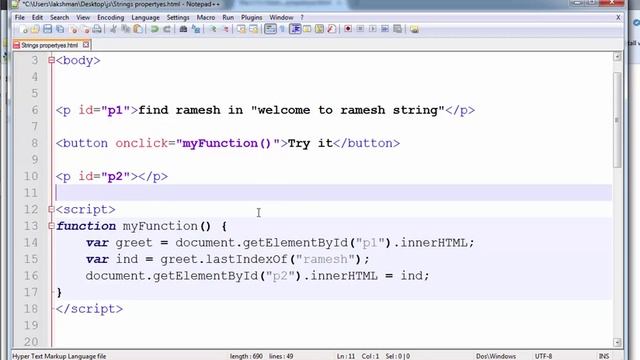Image resolution: width=640 pixels, height=360 pixels.
Task: Click INS in the status bar
Action: pos(604,356)
